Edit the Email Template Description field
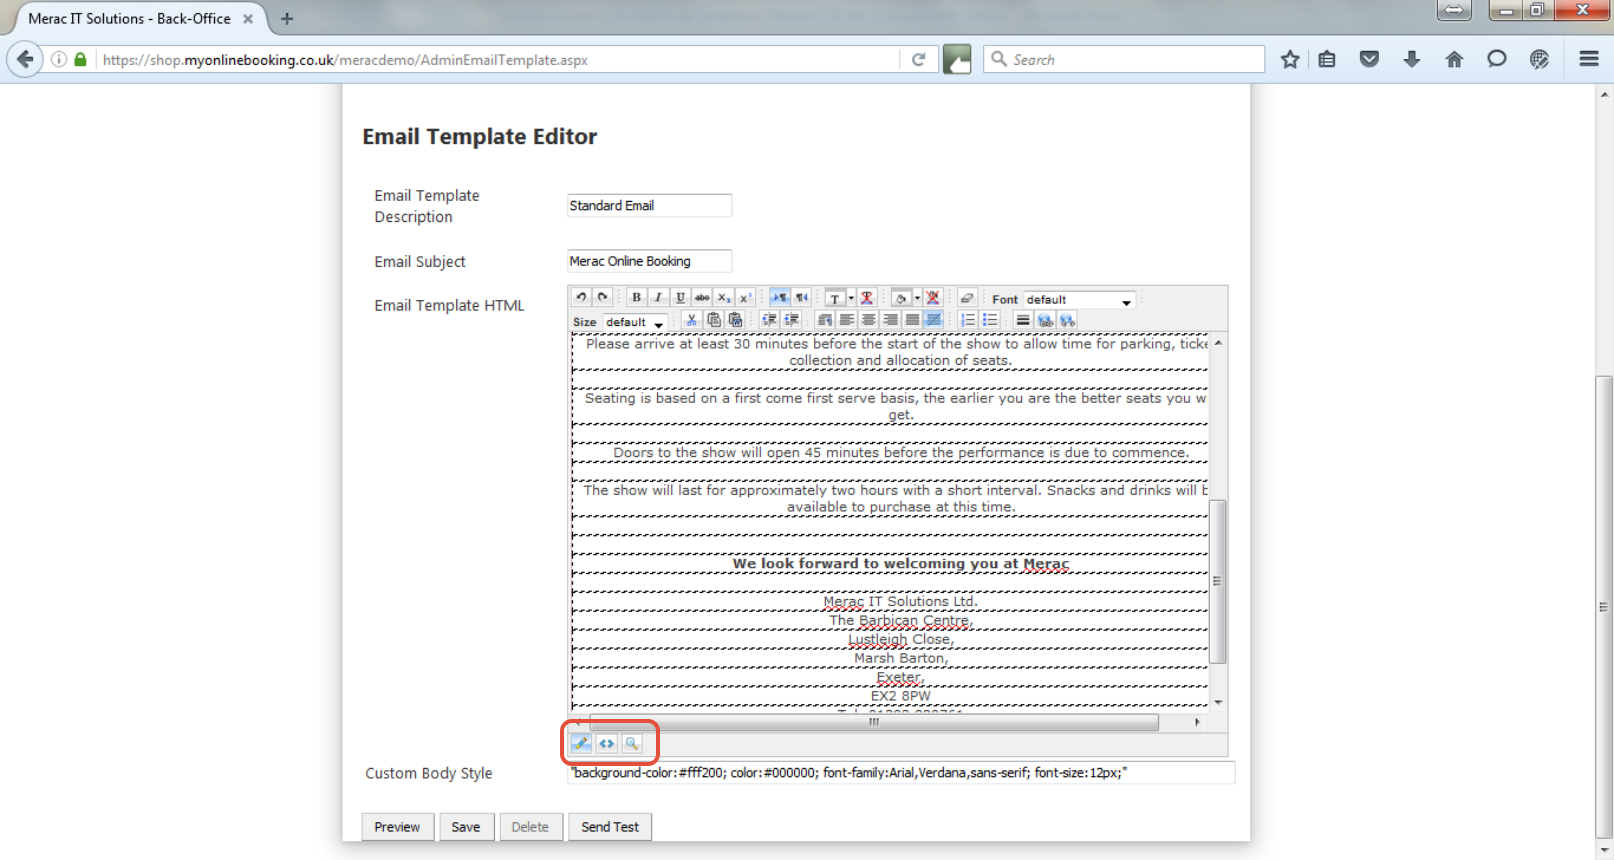The image size is (1614, 860). click(649, 205)
